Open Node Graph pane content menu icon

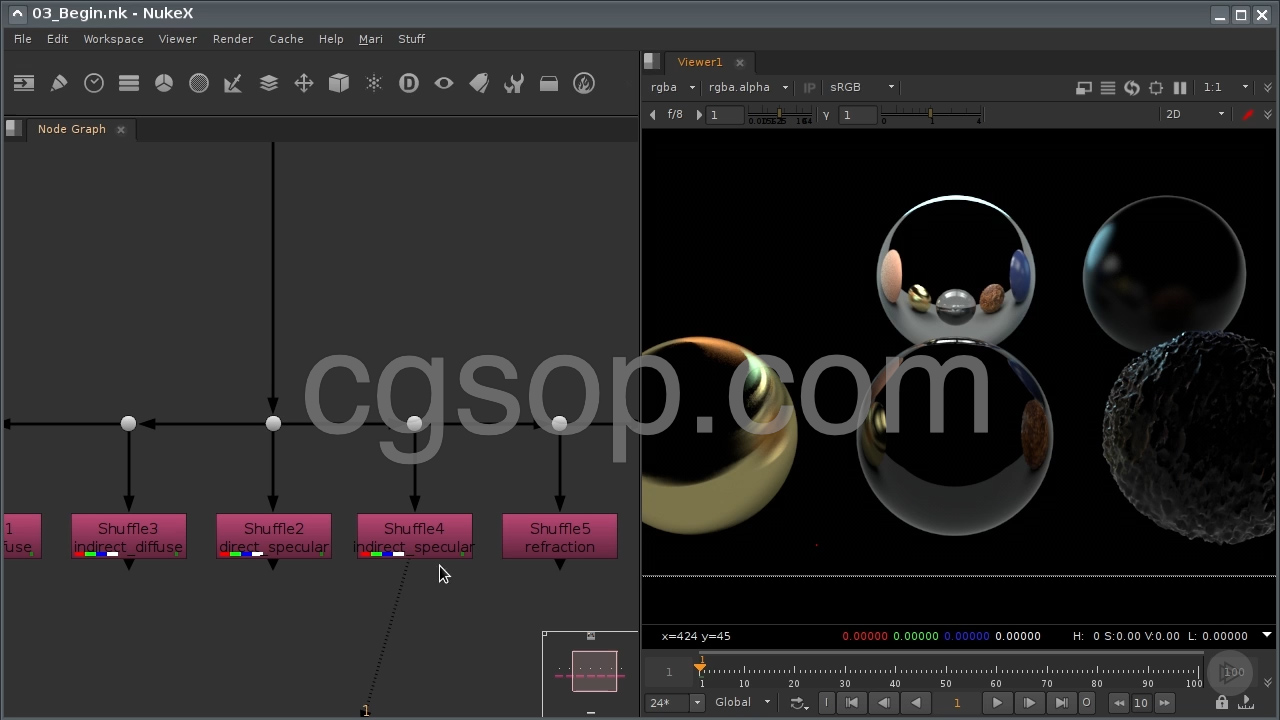click(13, 128)
